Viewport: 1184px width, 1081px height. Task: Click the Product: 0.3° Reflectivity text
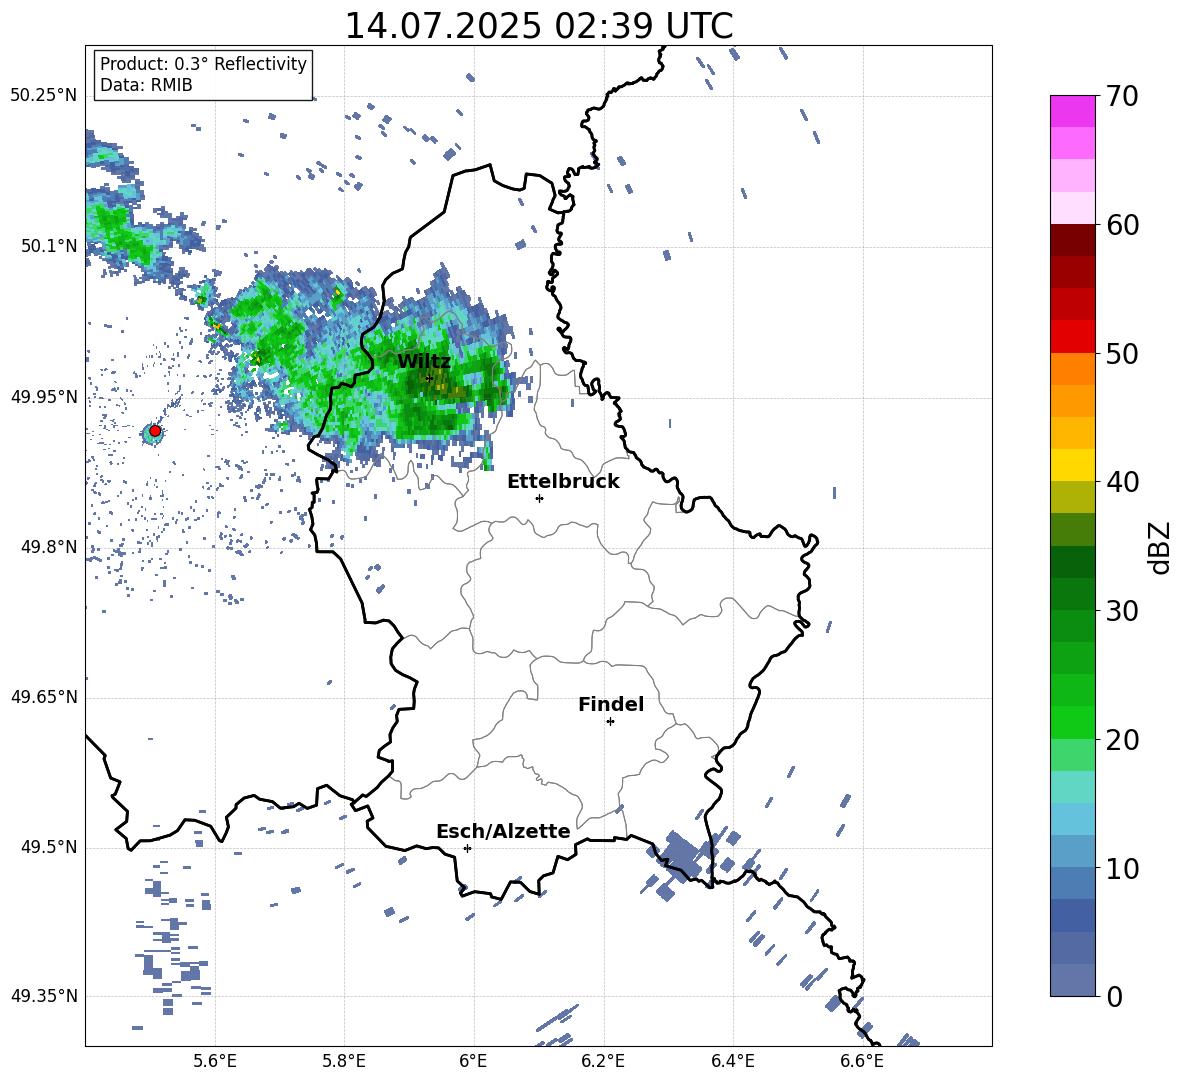click(x=203, y=63)
